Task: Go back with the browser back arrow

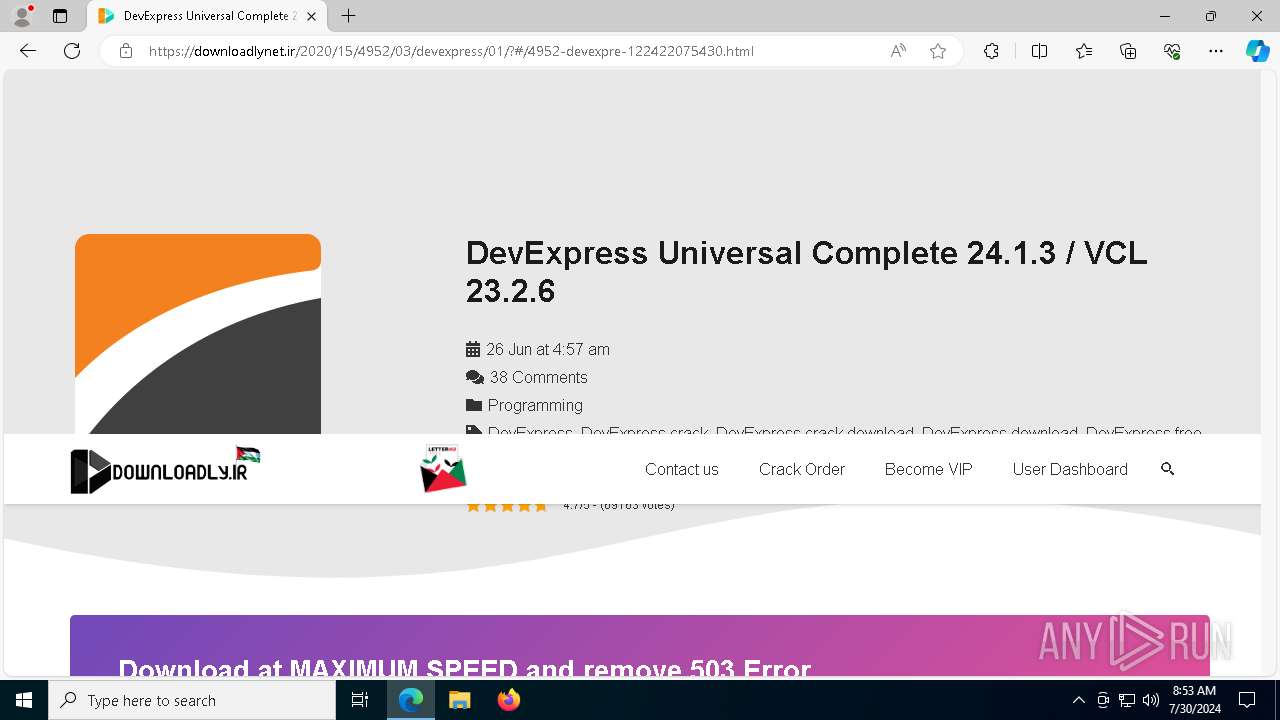Action: click(x=28, y=51)
